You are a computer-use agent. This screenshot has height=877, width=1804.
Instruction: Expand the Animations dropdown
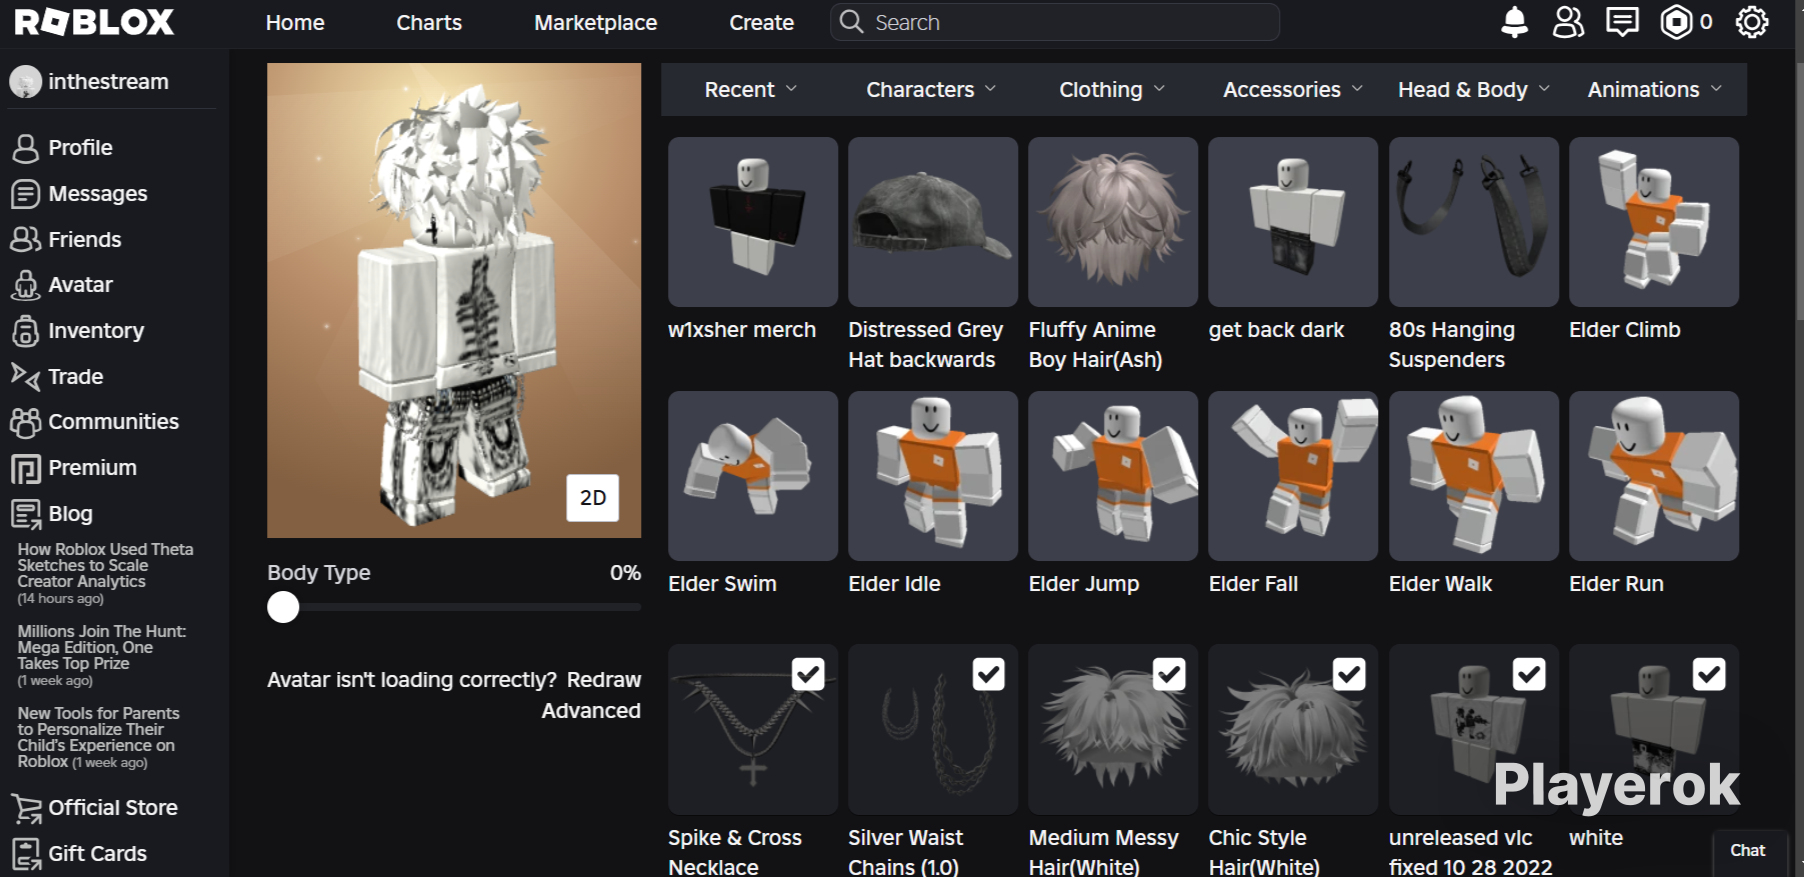click(x=1655, y=90)
